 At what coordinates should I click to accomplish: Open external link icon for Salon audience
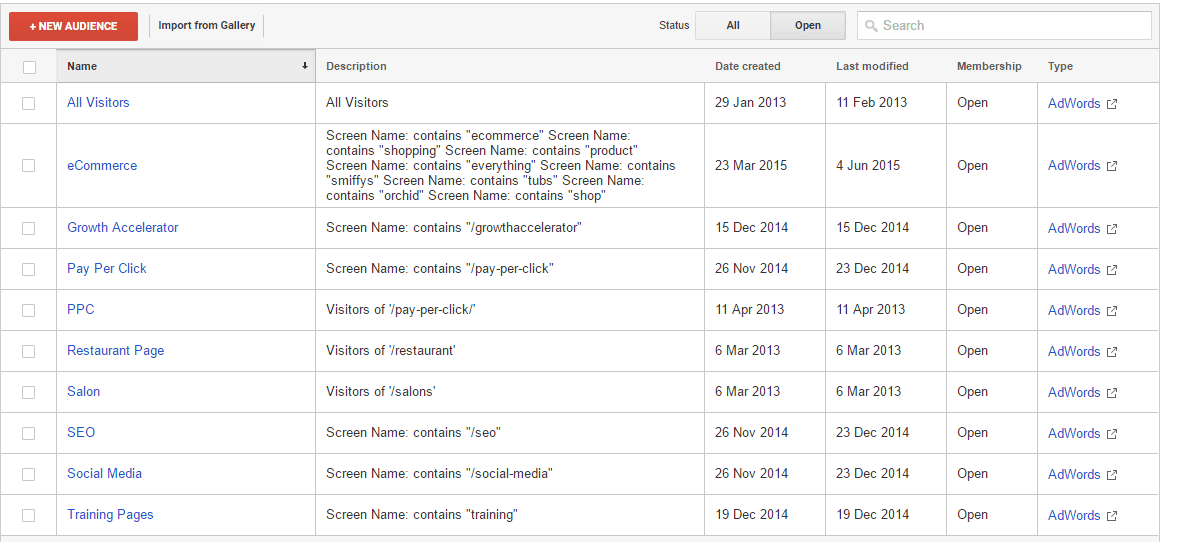[1112, 393]
